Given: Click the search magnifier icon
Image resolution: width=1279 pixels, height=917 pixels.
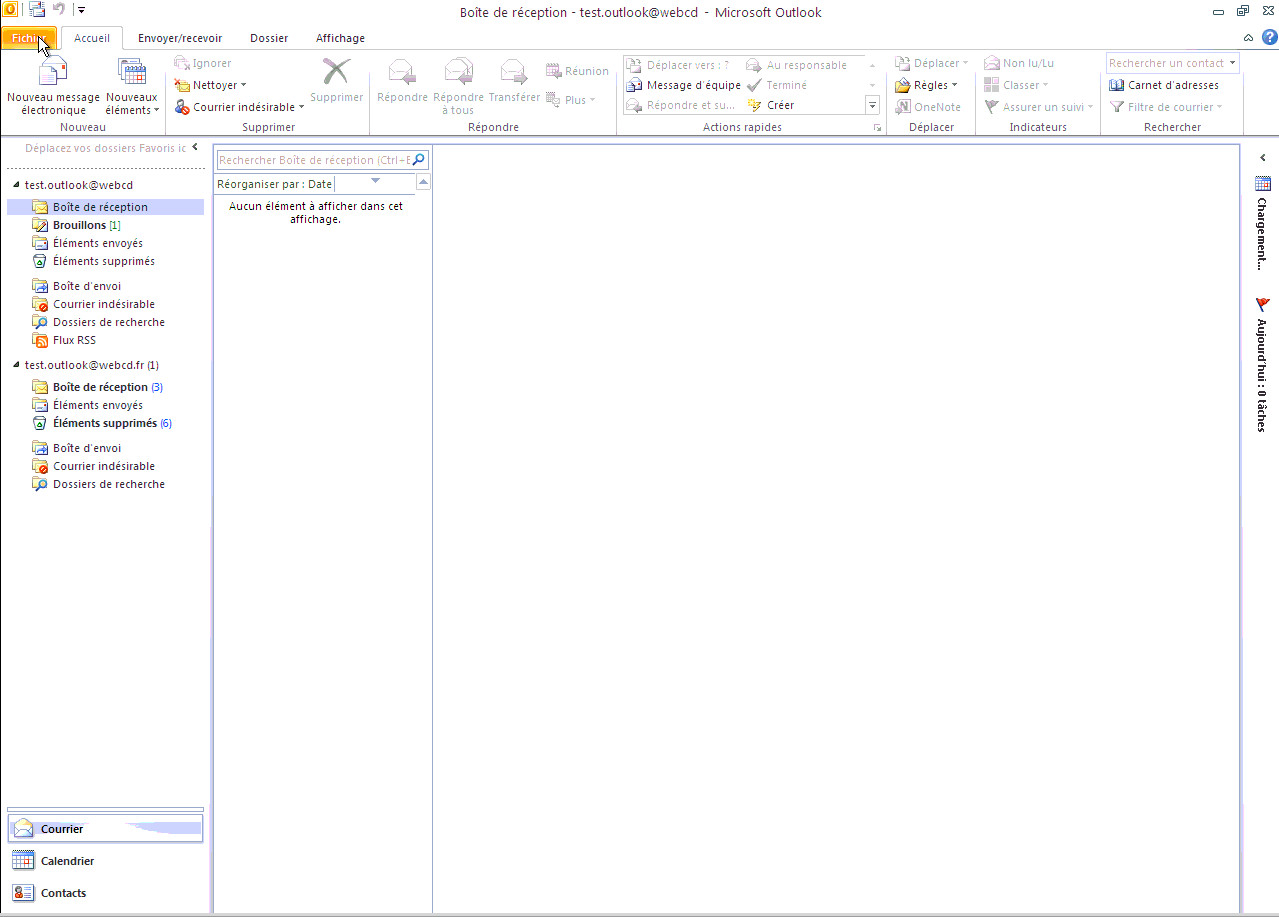Looking at the screenshot, I should [x=419, y=159].
